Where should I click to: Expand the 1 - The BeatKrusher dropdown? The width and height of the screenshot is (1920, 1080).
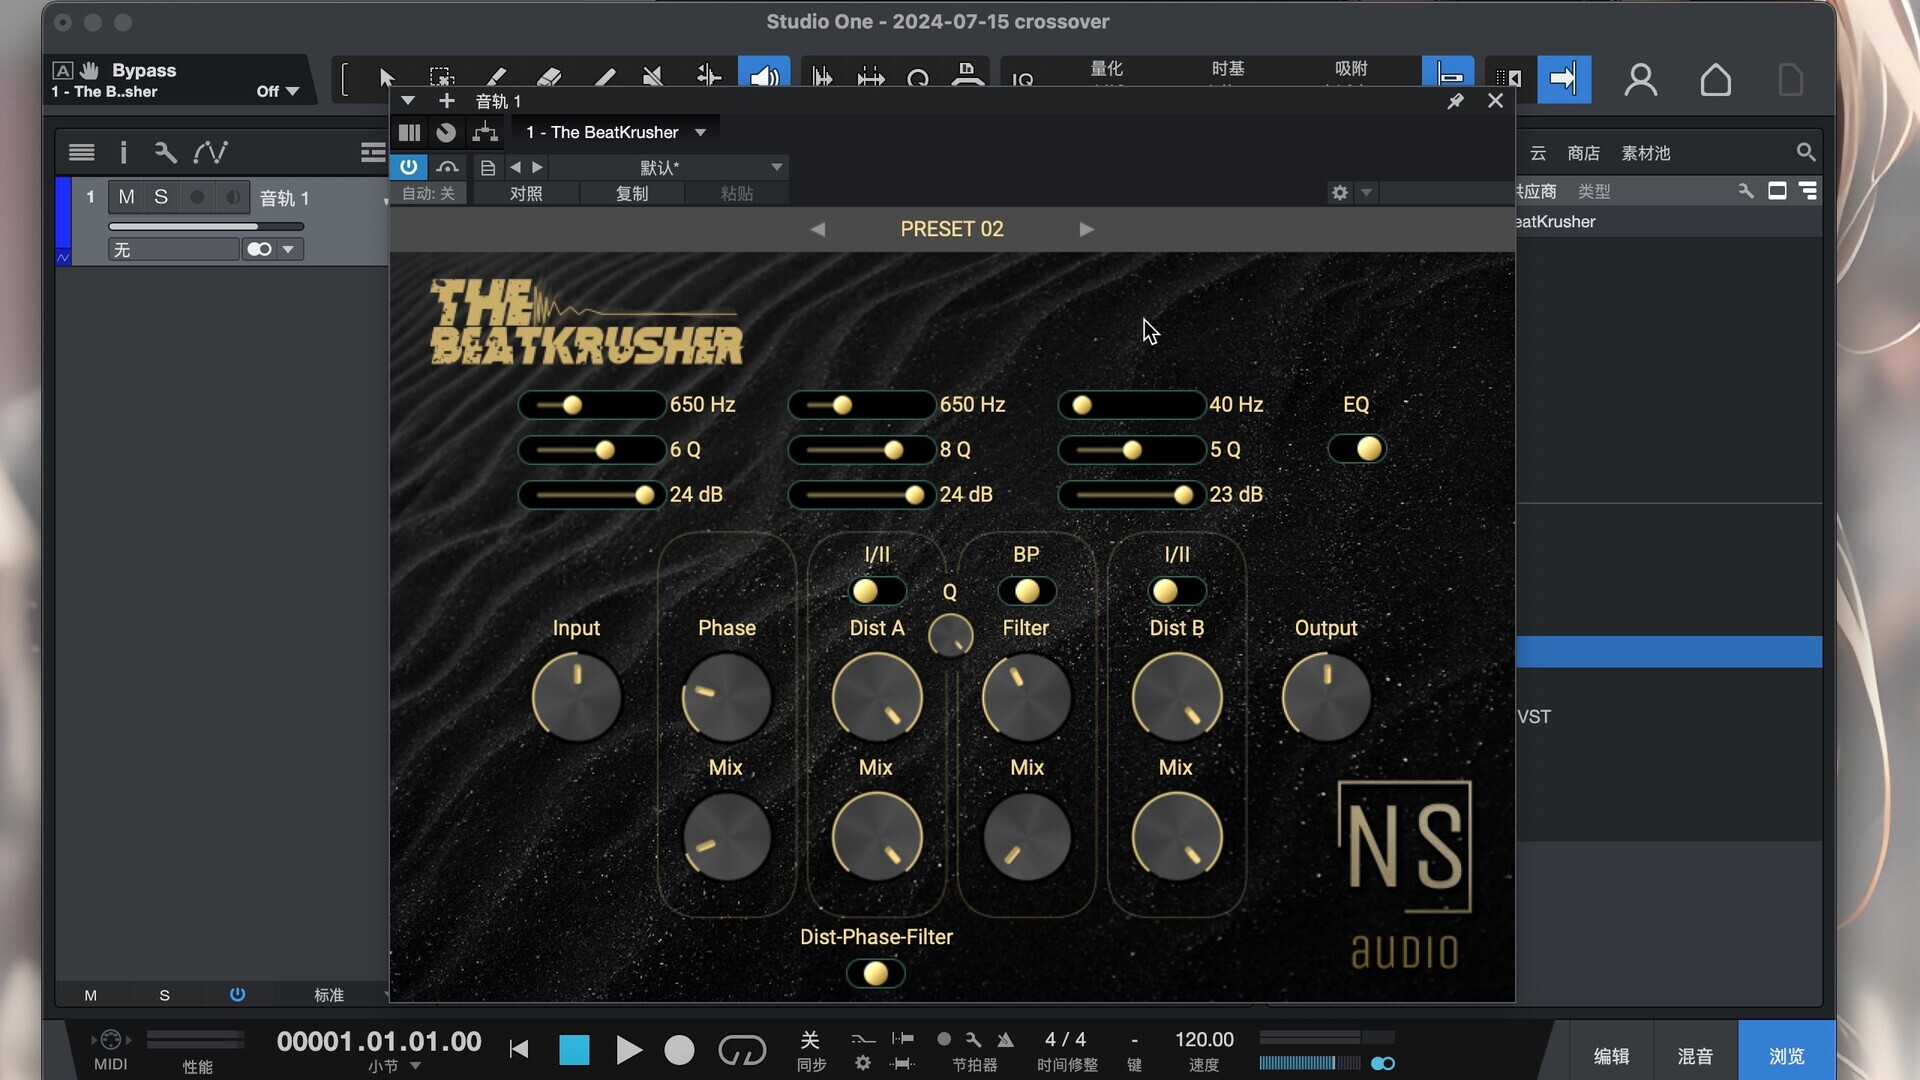700,132
